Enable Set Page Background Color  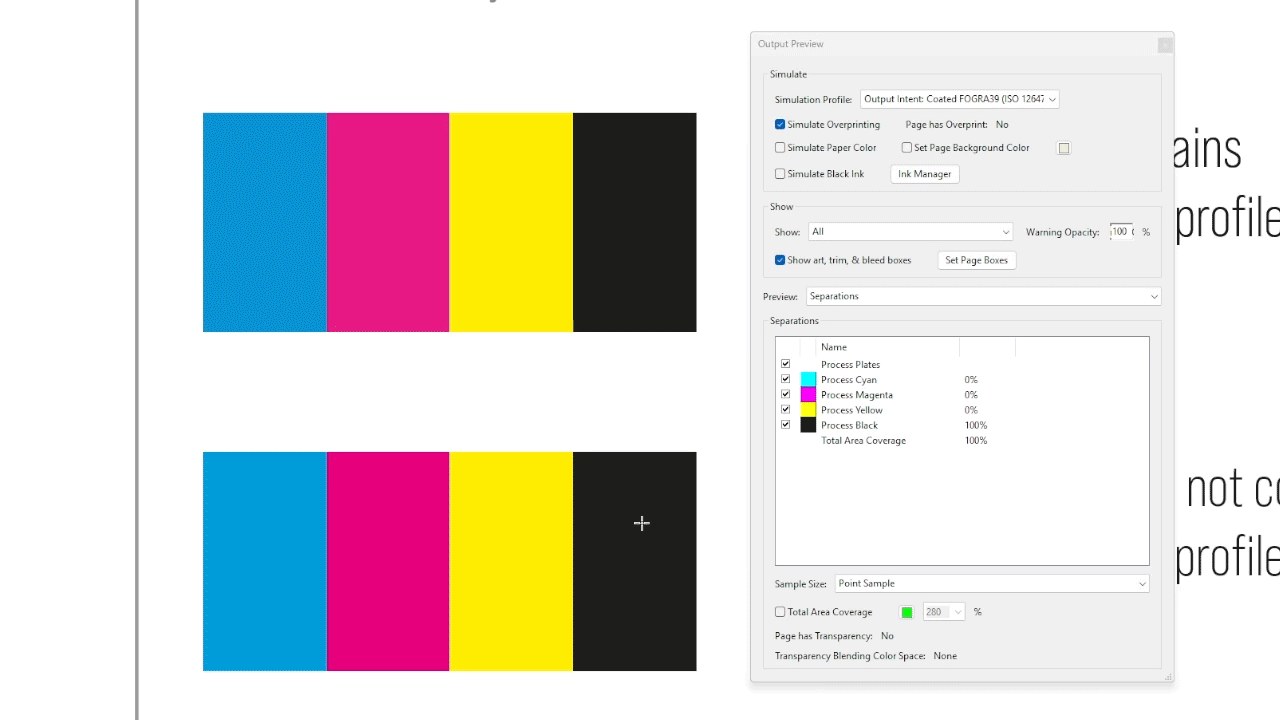(x=907, y=147)
